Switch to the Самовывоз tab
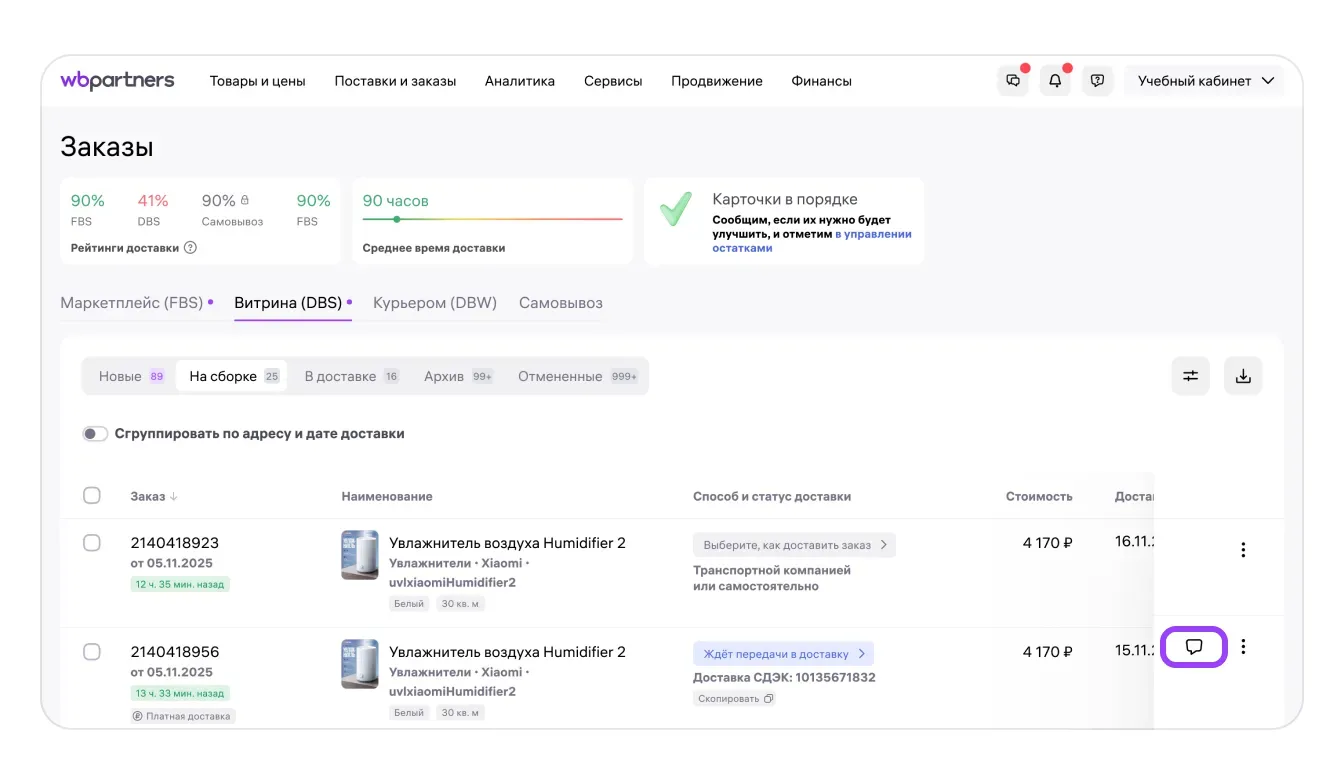 click(561, 303)
